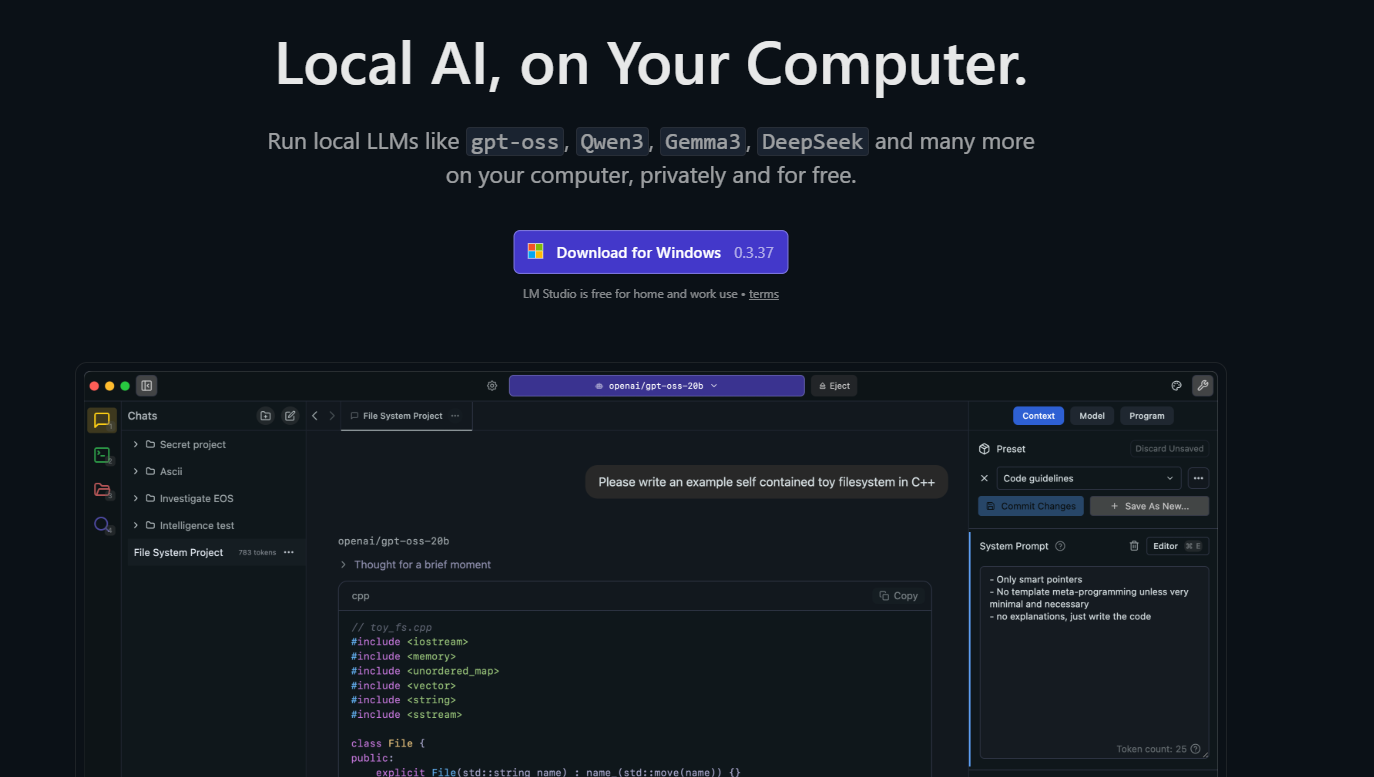1374x777 pixels.
Task: Toggle the wrench settings panel icon
Action: coord(1202,385)
